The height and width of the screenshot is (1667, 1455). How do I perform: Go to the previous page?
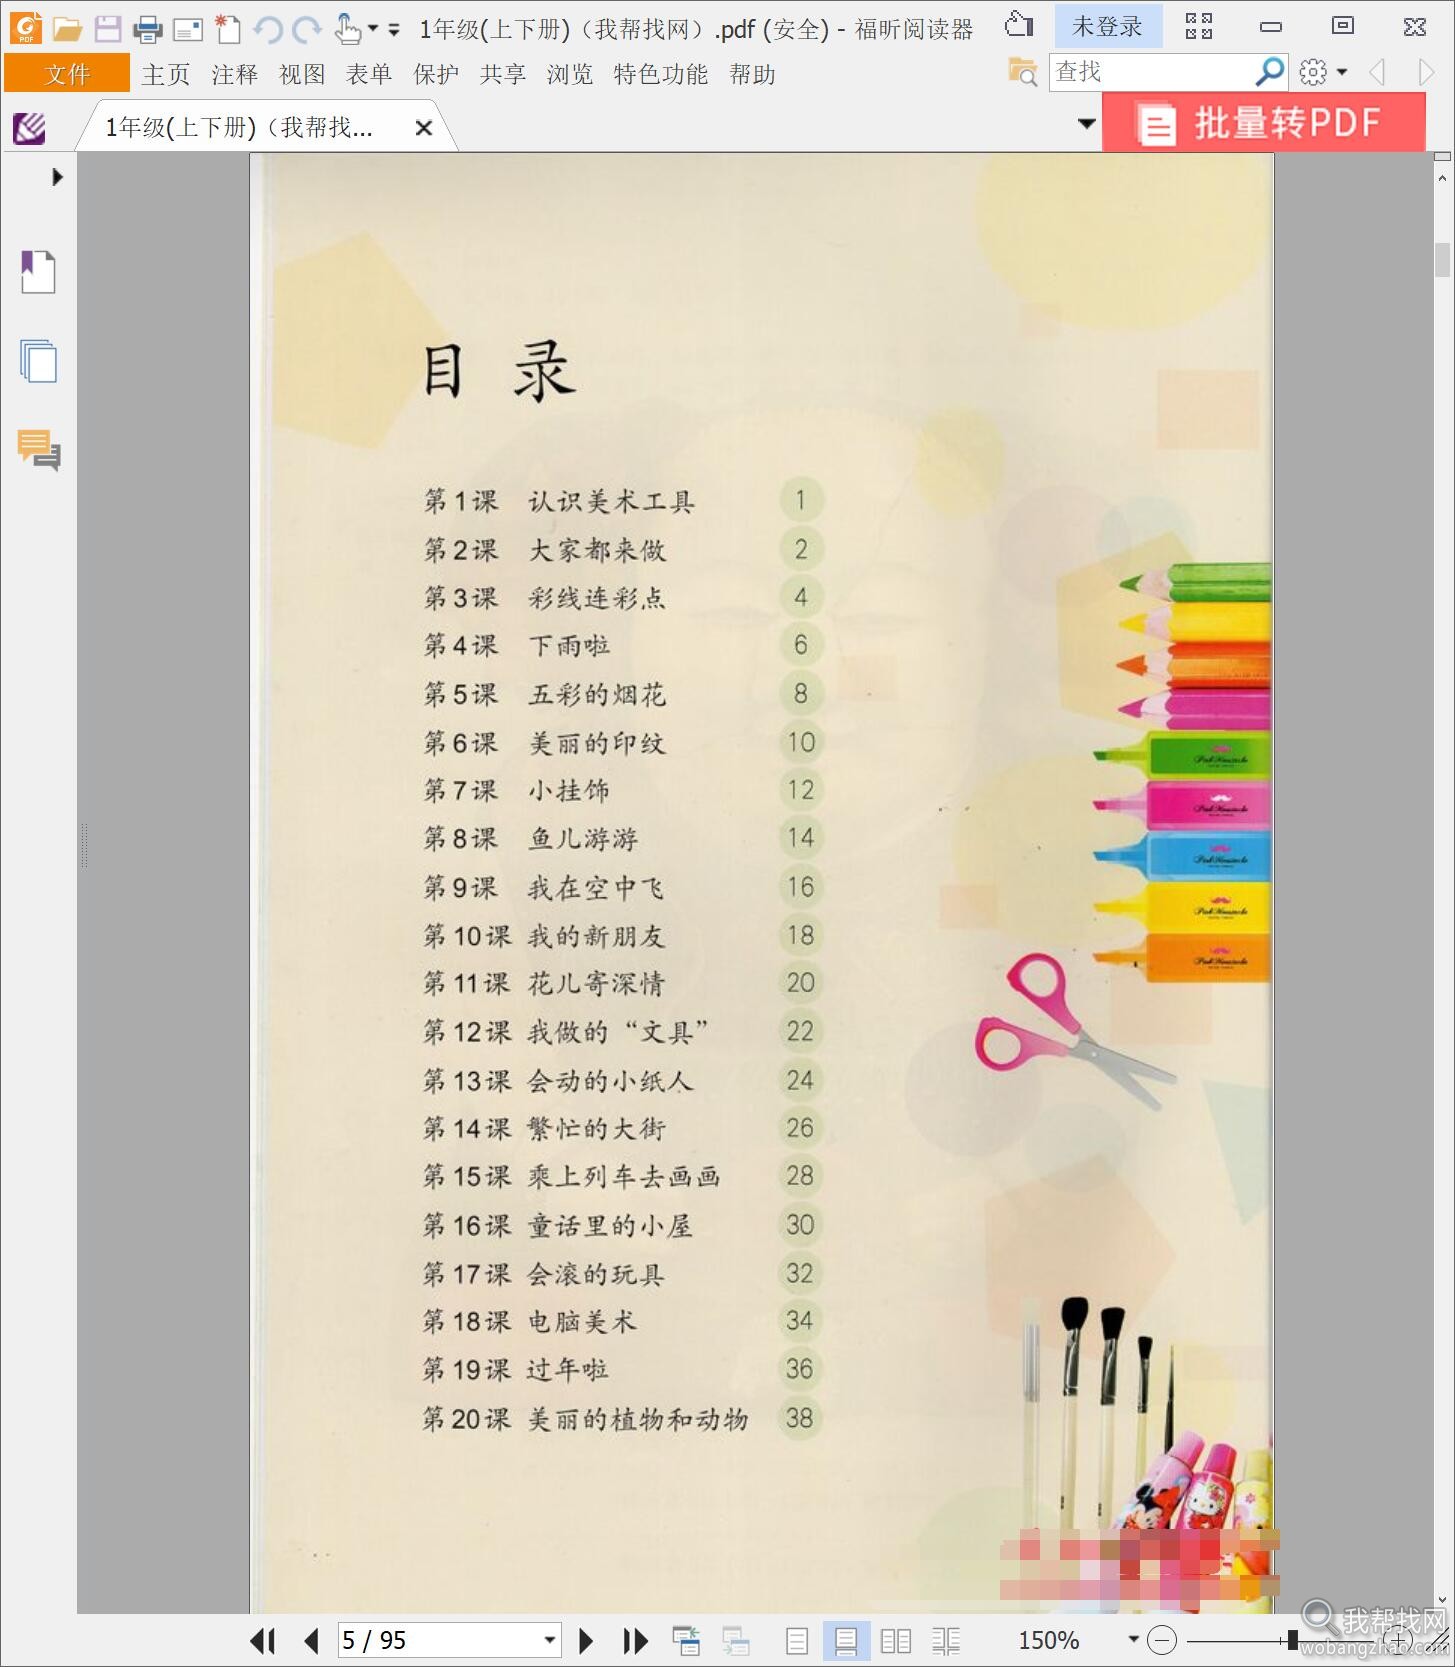[311, 1641]
